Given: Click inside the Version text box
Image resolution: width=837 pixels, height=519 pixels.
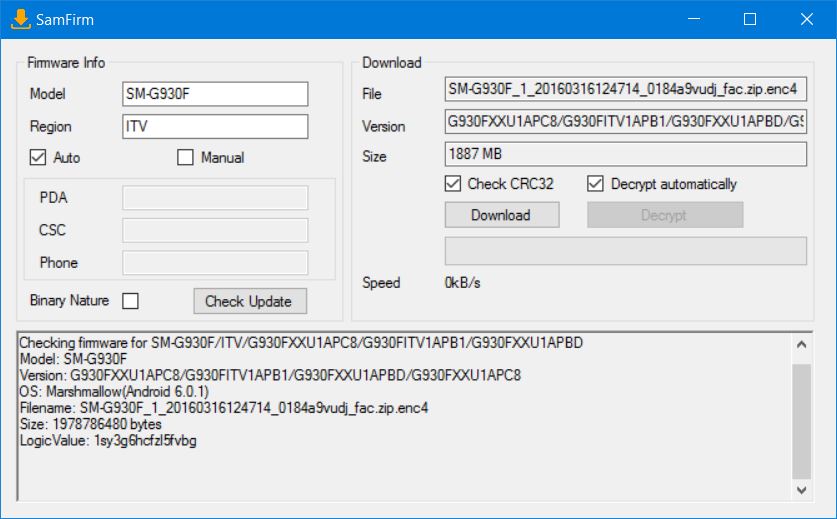Looking at the screenshot, I should point(625,123).
